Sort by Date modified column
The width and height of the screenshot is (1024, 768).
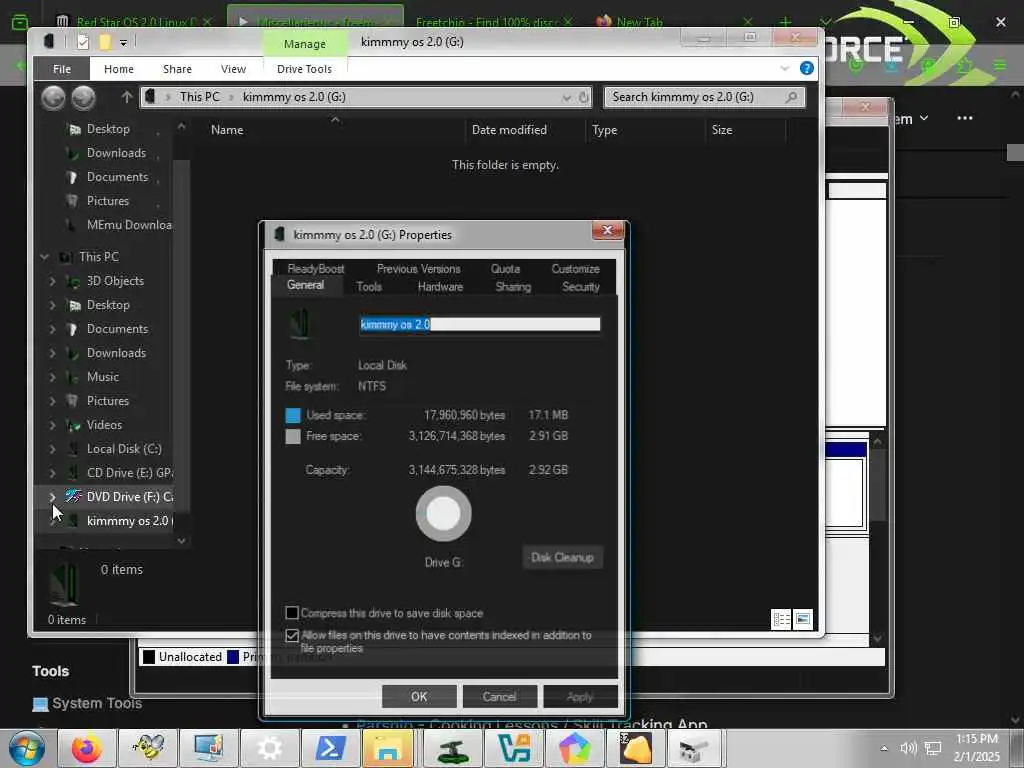tap(509, 130)
